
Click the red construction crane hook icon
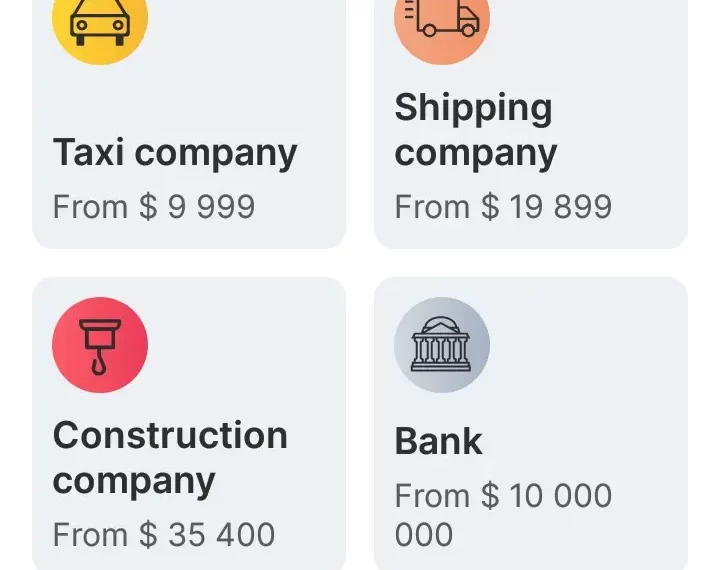tap(100, 345)
